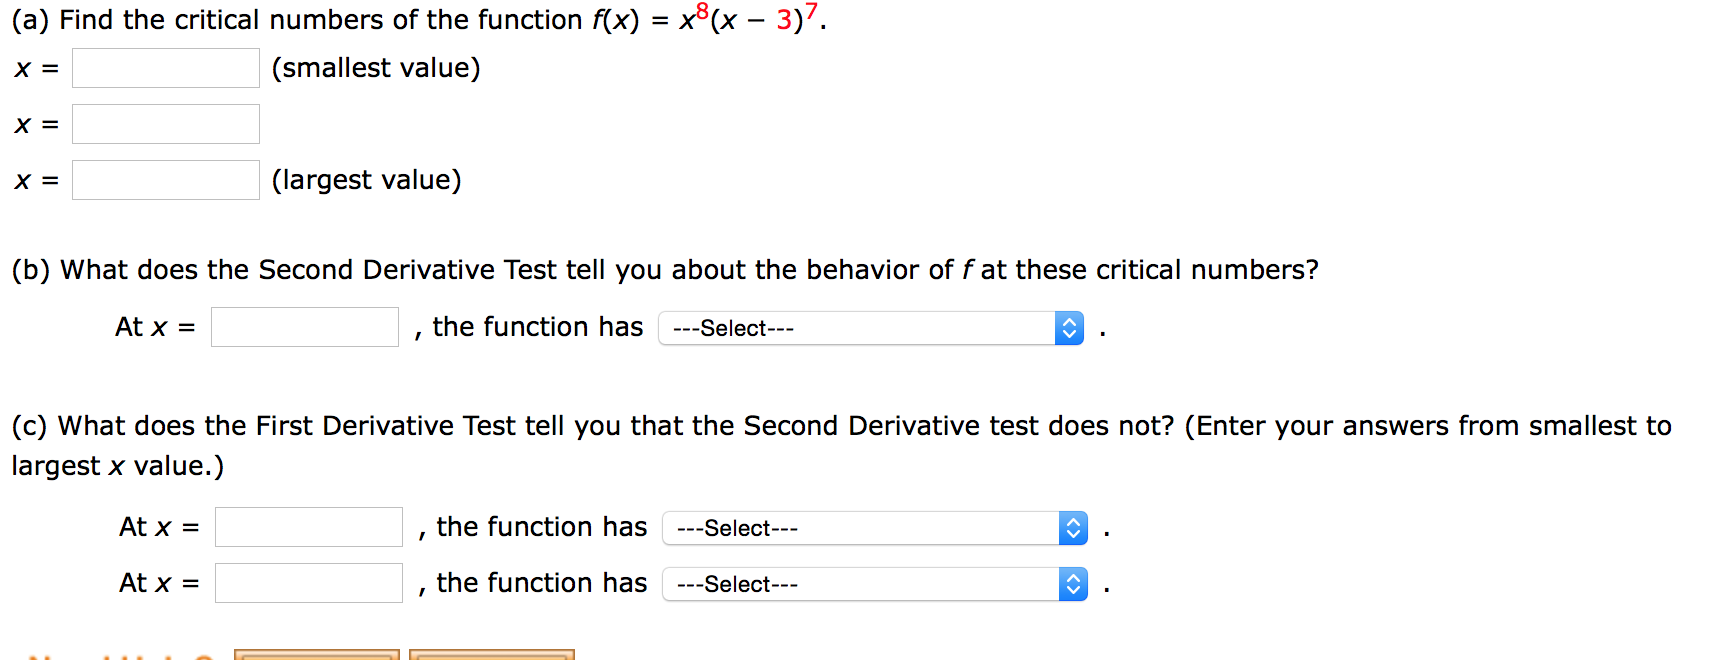Click the middle x = input box

click(165, 123)
